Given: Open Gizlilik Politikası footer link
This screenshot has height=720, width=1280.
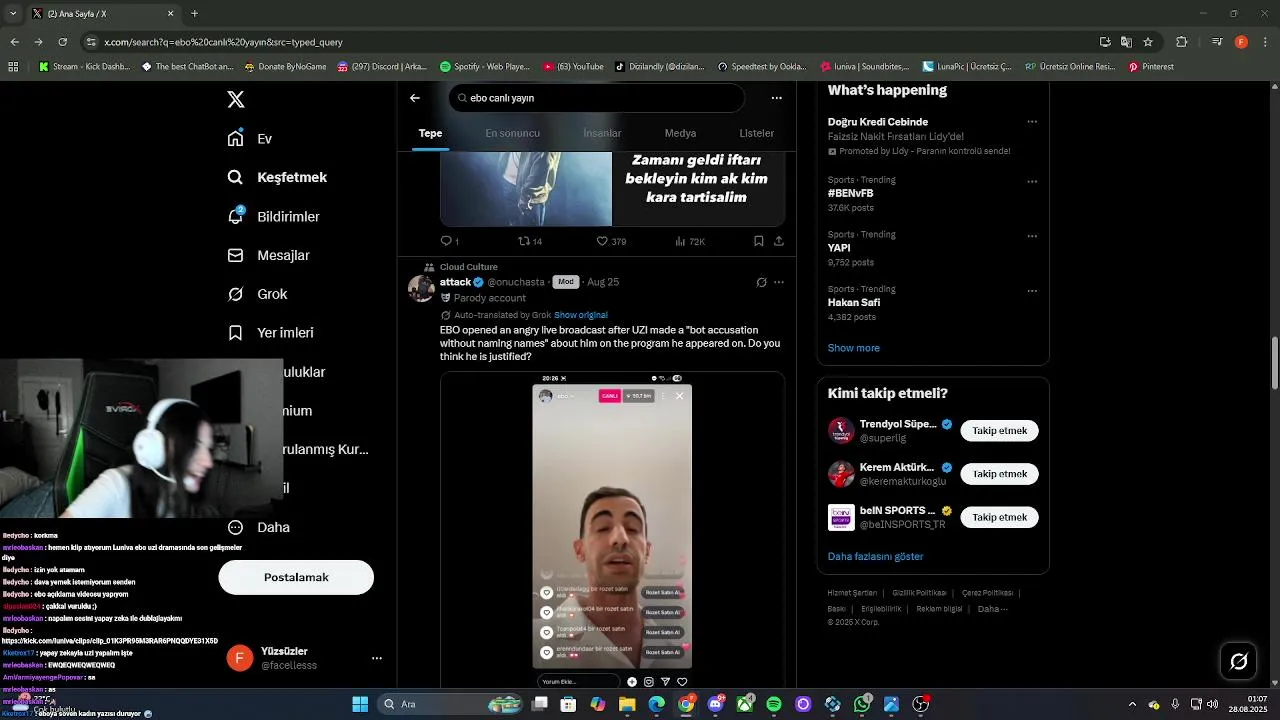Looking at the screenshot, I should (x=919, y=593).
